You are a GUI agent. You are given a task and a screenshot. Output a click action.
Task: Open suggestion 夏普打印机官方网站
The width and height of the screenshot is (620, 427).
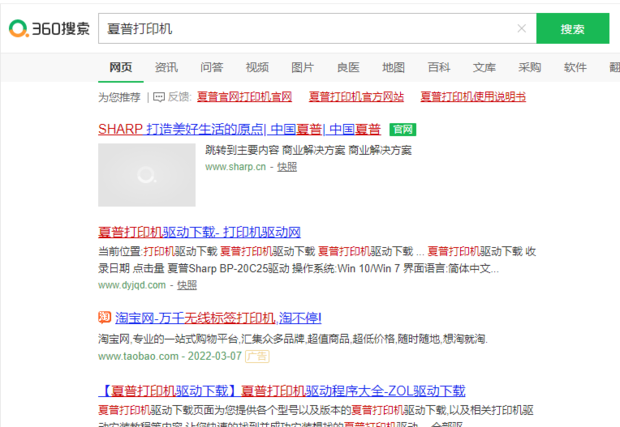tap(356, 96)
